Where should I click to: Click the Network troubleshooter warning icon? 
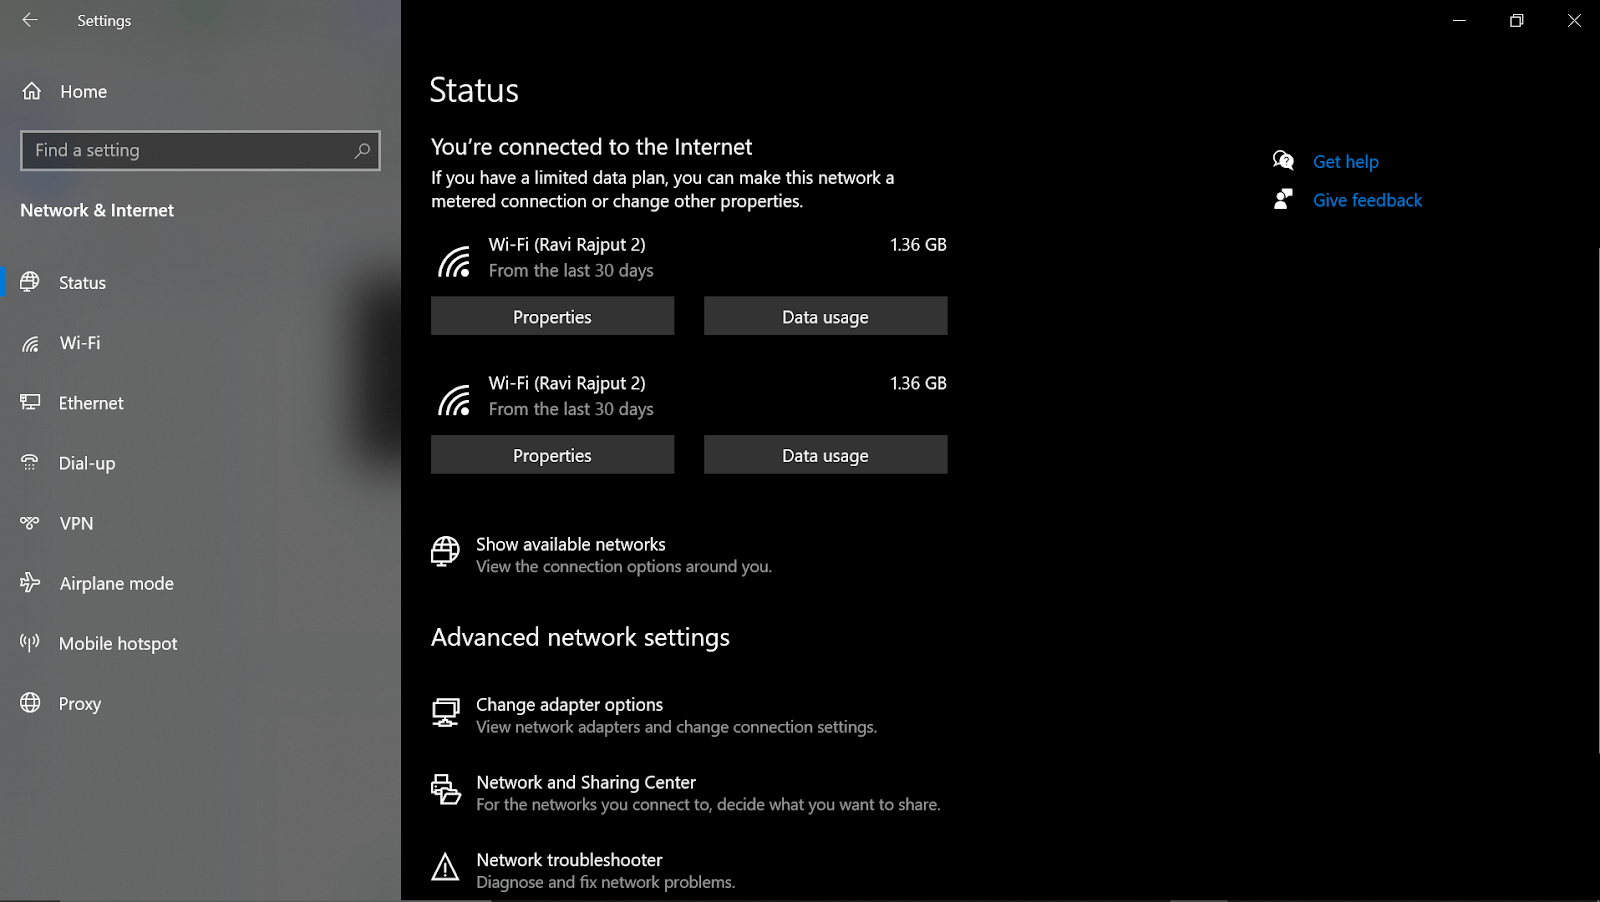pos(445,868)
